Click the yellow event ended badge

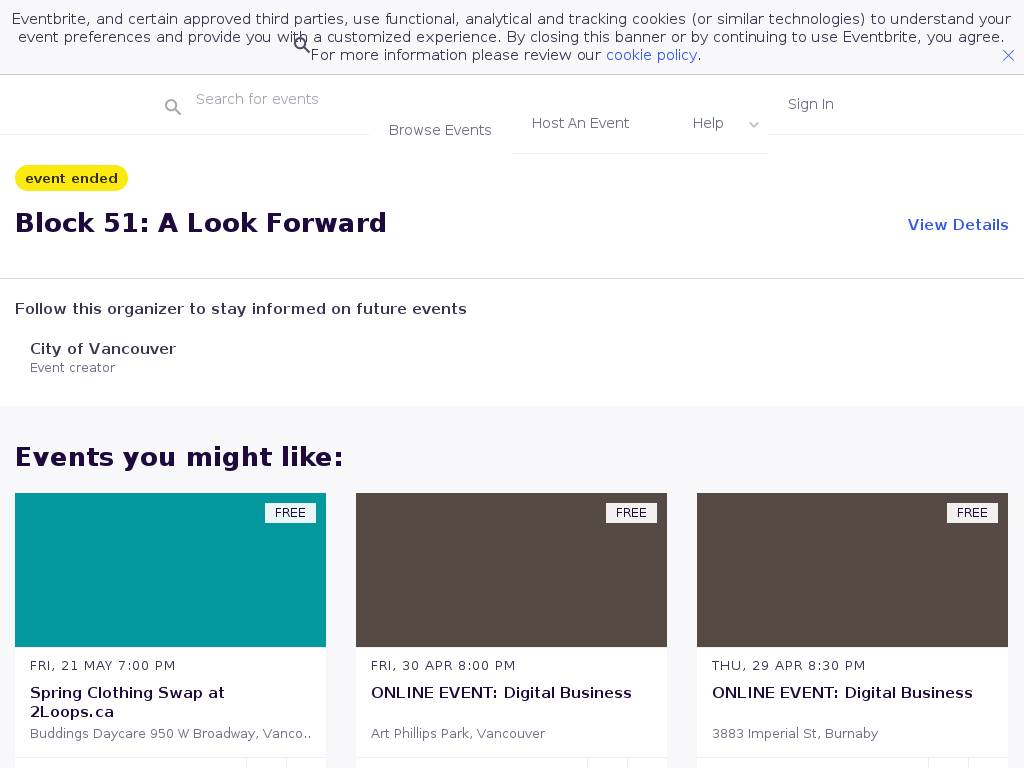71,178
